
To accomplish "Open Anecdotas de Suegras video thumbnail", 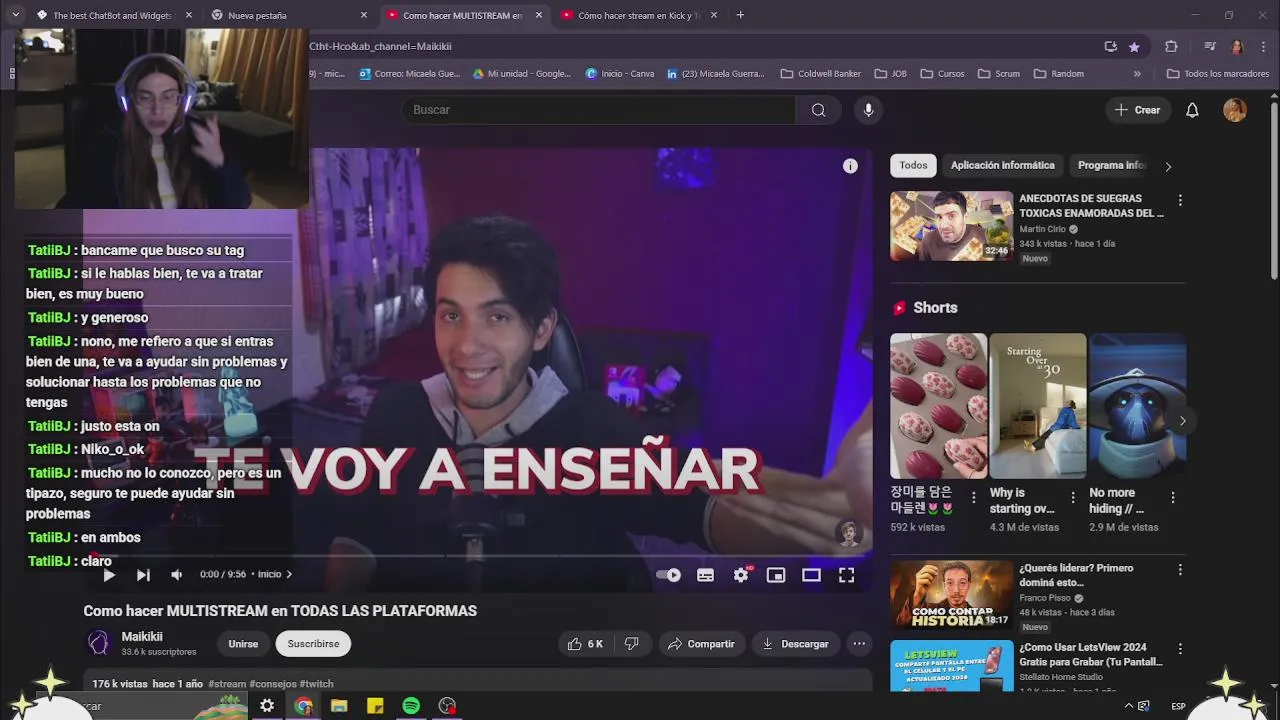I will (951, 226).
